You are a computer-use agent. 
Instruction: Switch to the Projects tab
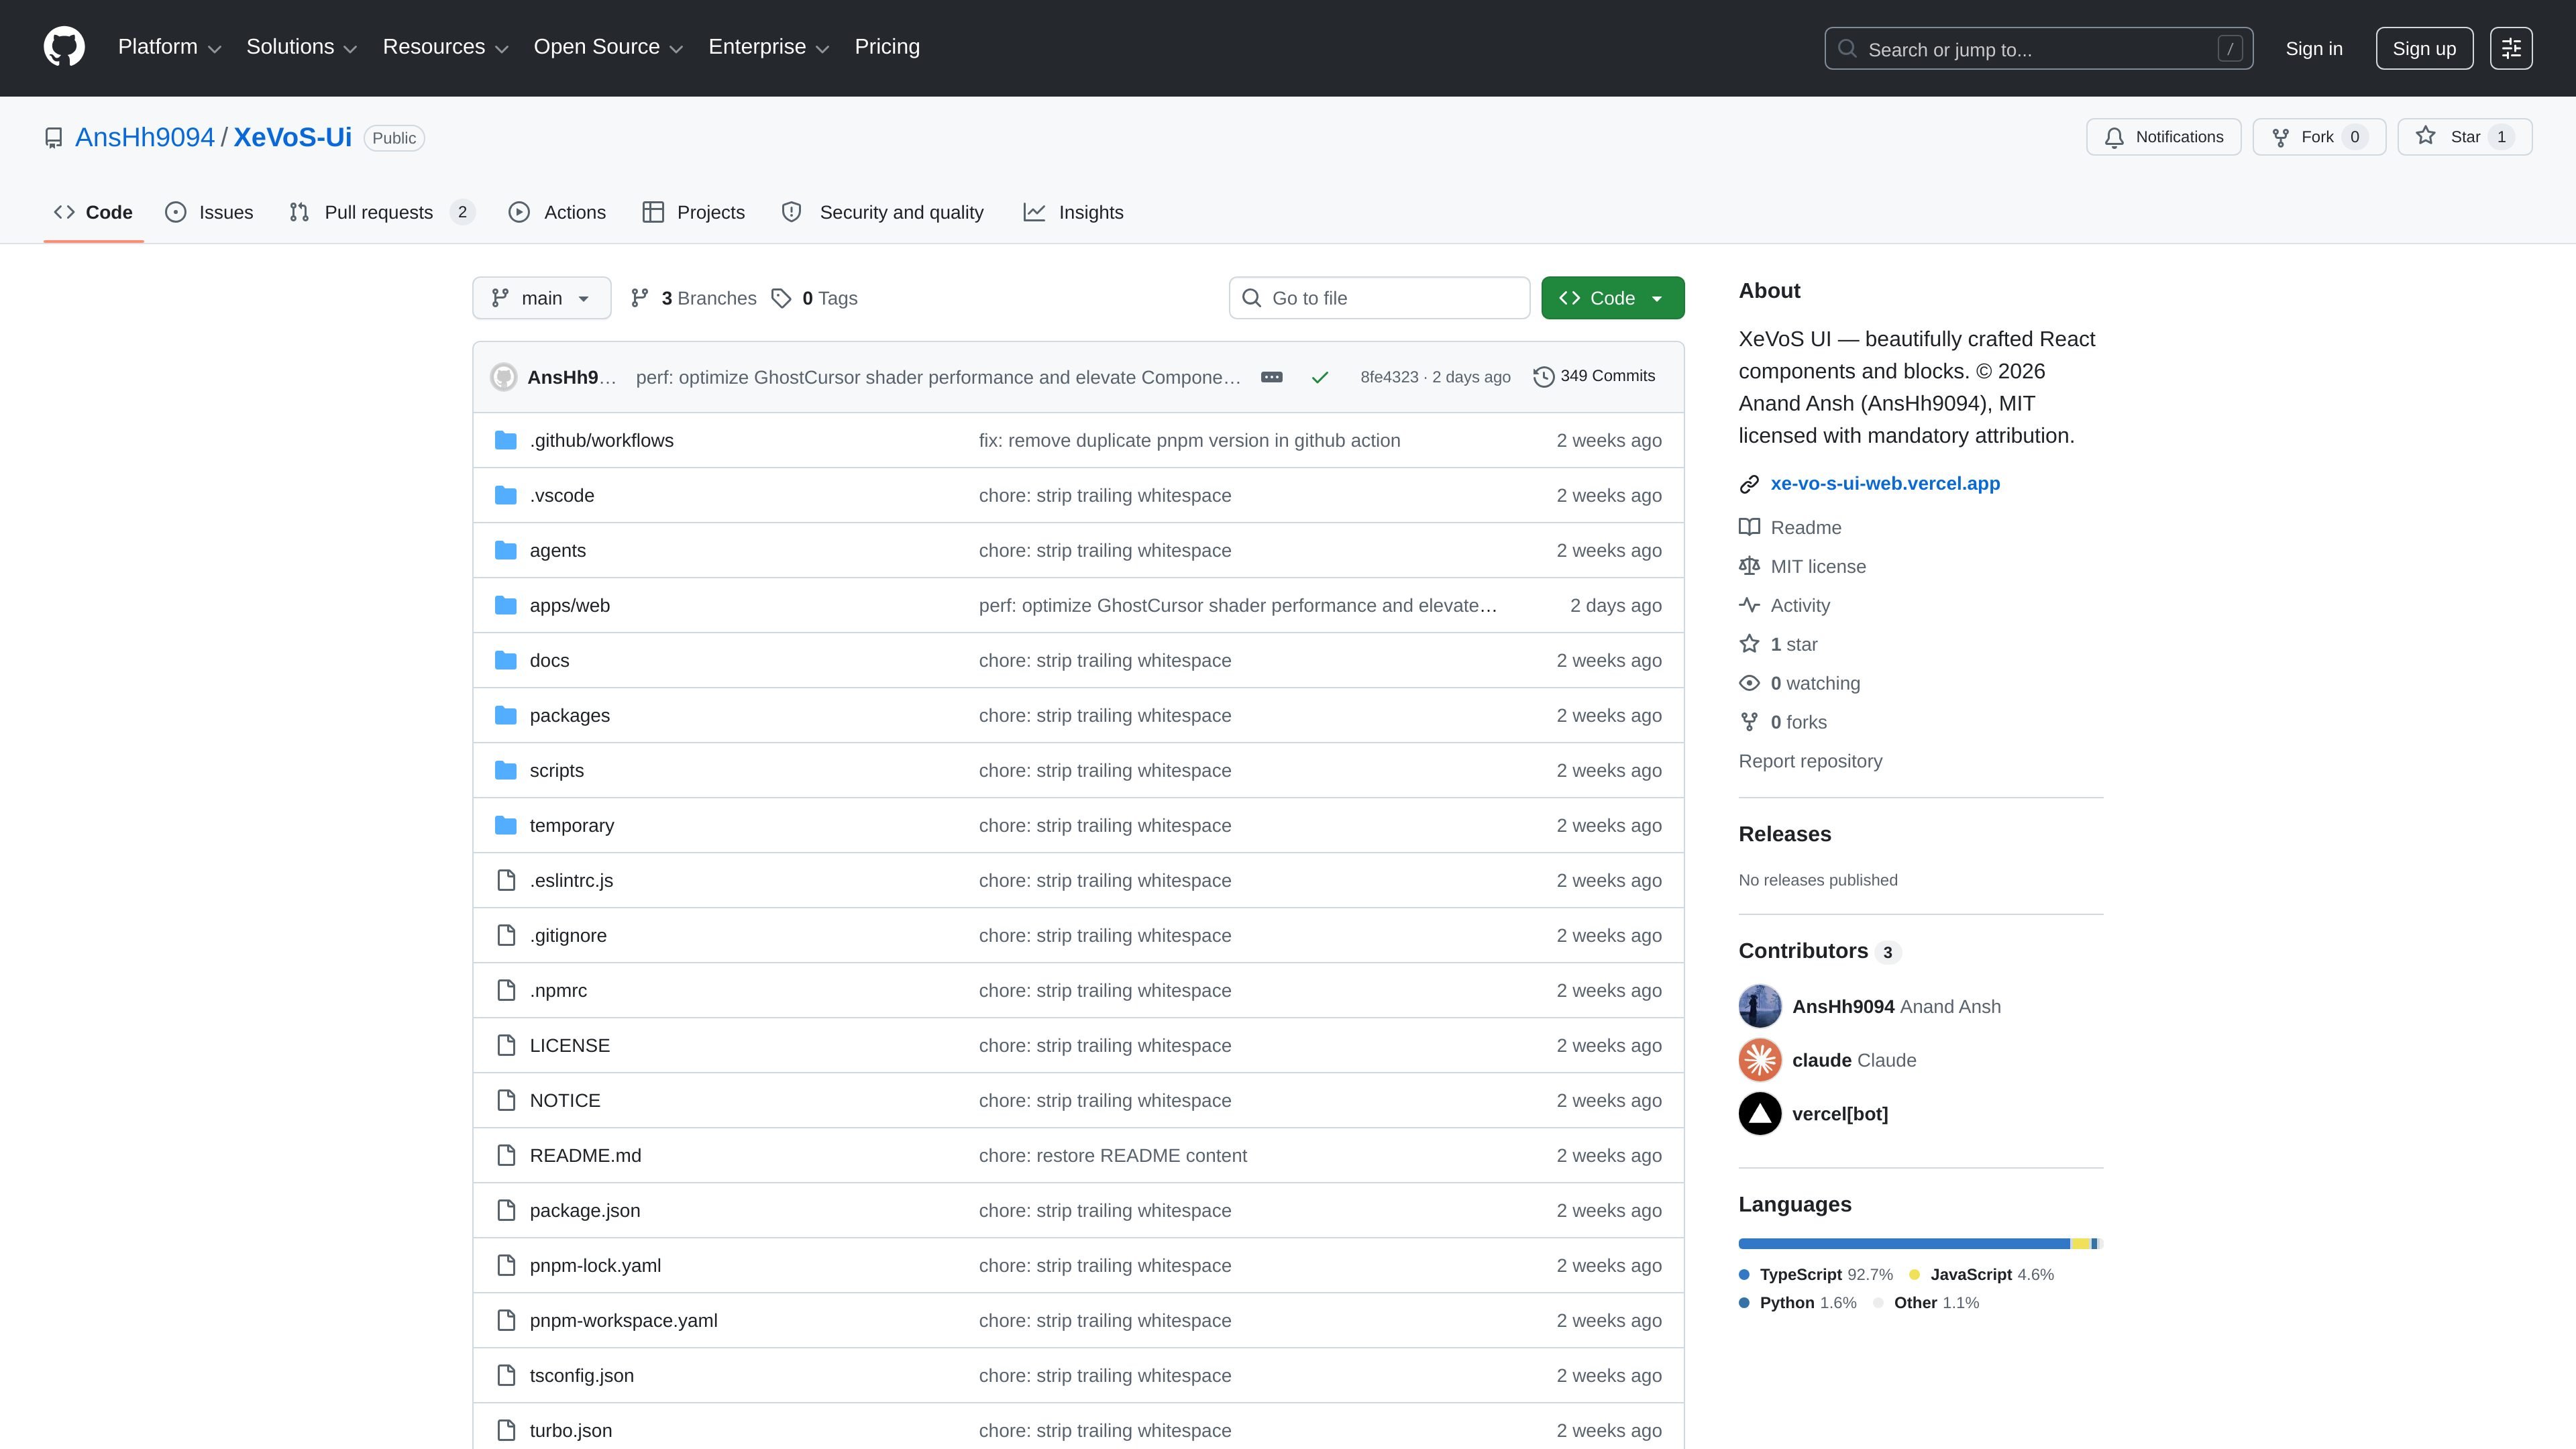coord(693,212)
